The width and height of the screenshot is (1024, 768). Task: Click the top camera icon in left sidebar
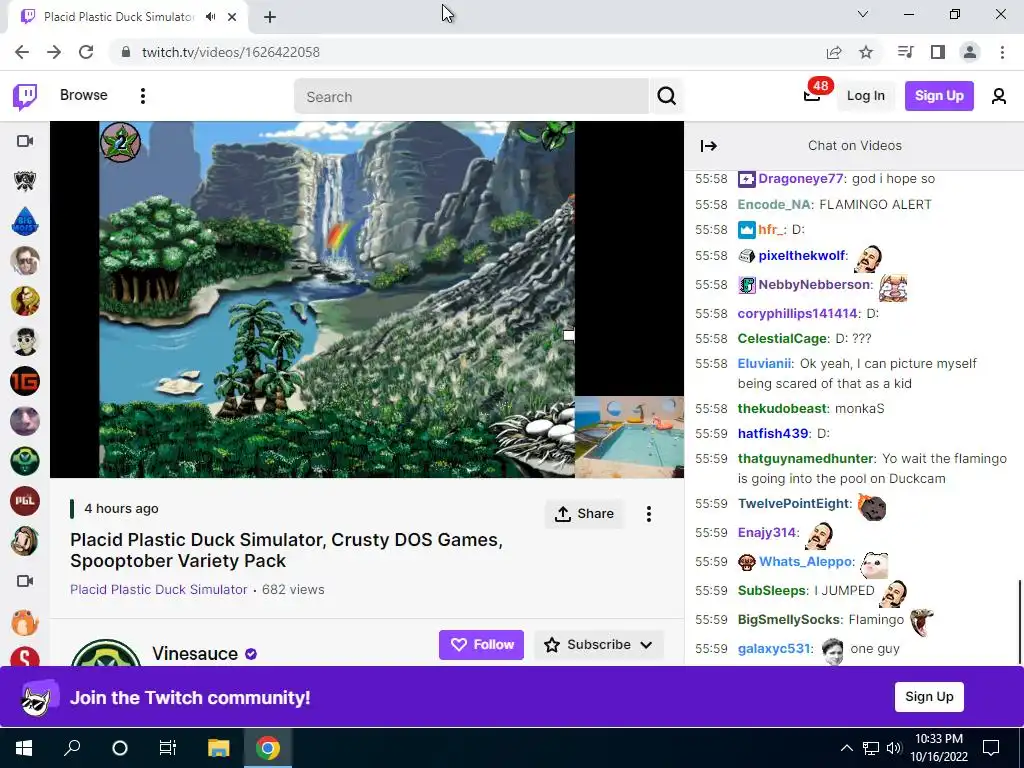tap(25, 141)
